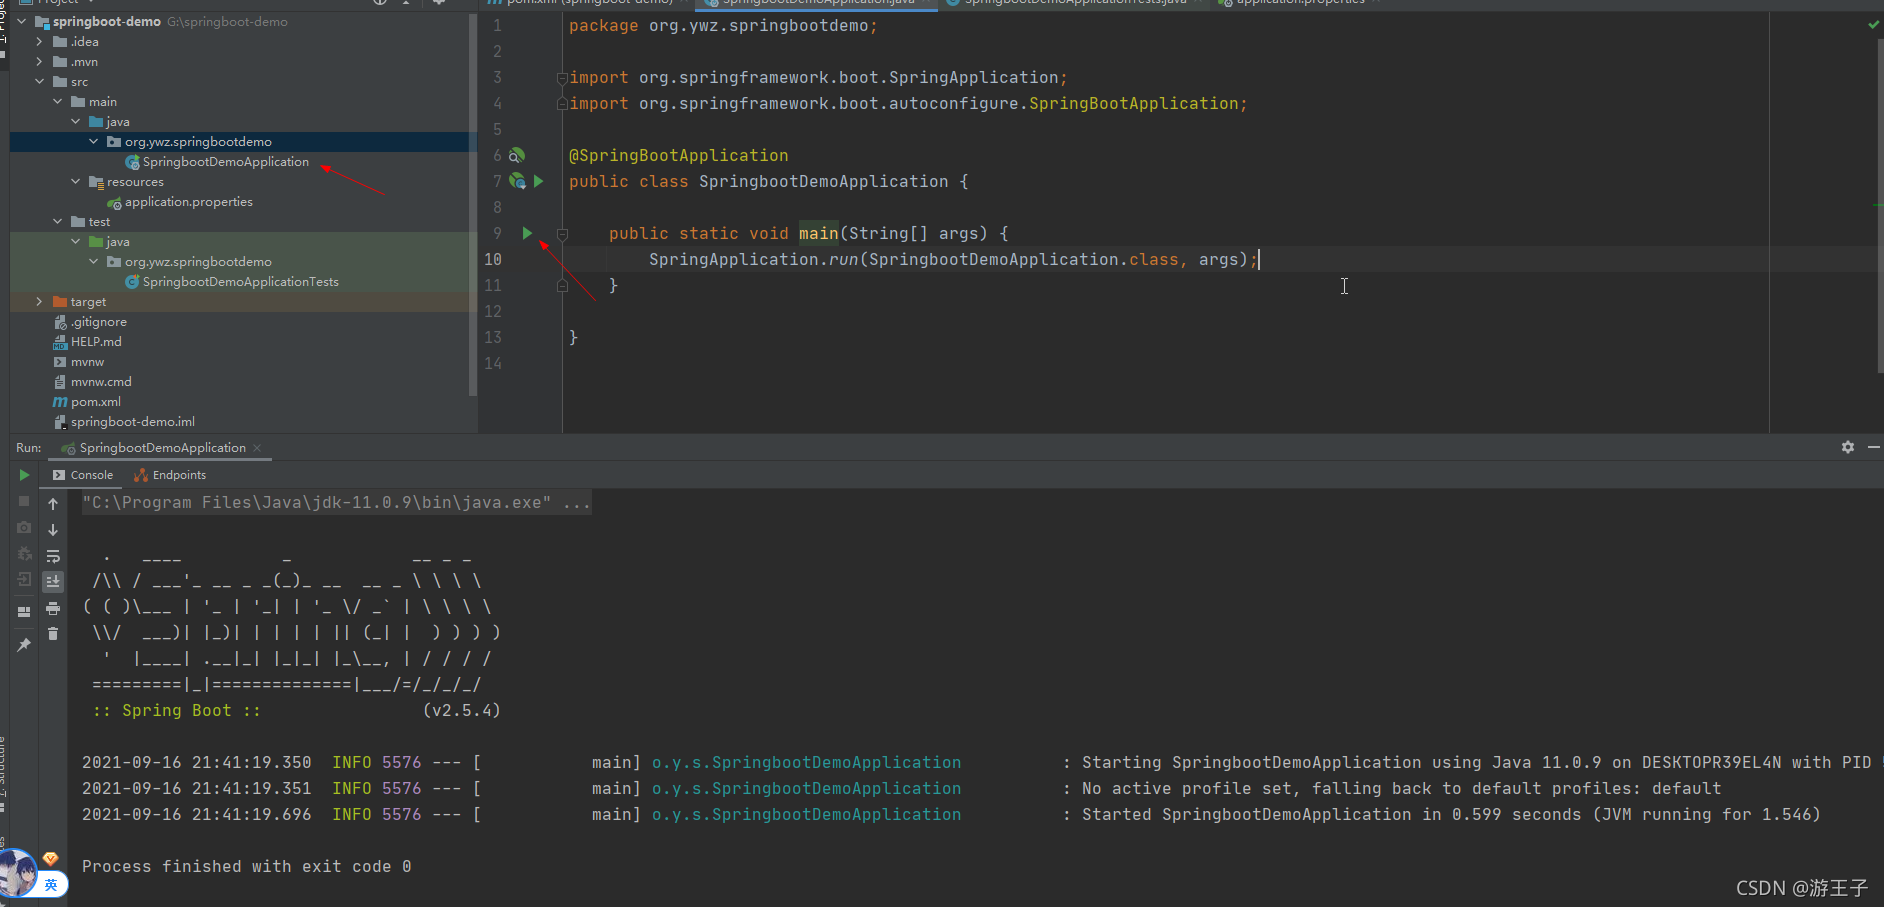
Task: Click the IME language indicator icon
Action: (x=51, y=885)
